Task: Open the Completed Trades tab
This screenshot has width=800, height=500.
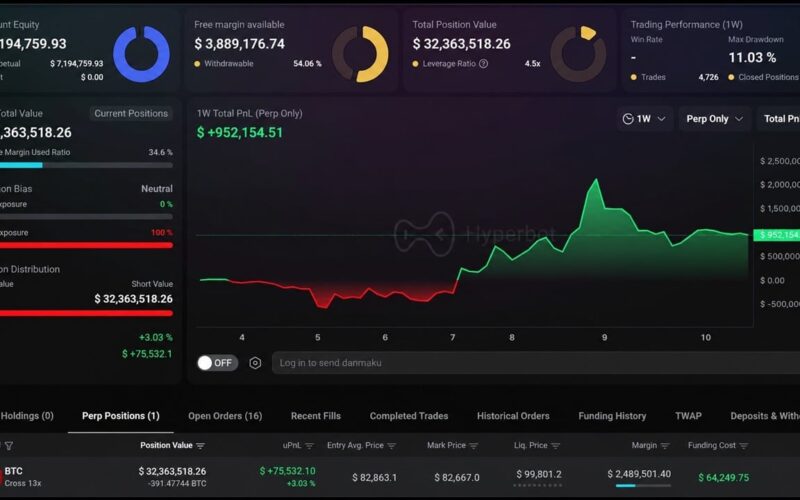Action: [409, 416]
